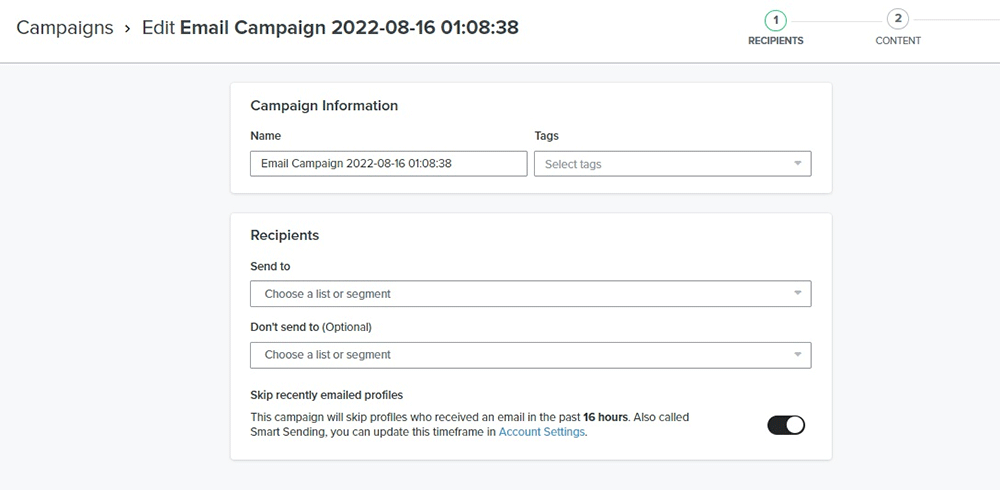The image size is (1000, 490).
Task: Expand the Send to list dropdown arrow
Action: coord(797,294)
